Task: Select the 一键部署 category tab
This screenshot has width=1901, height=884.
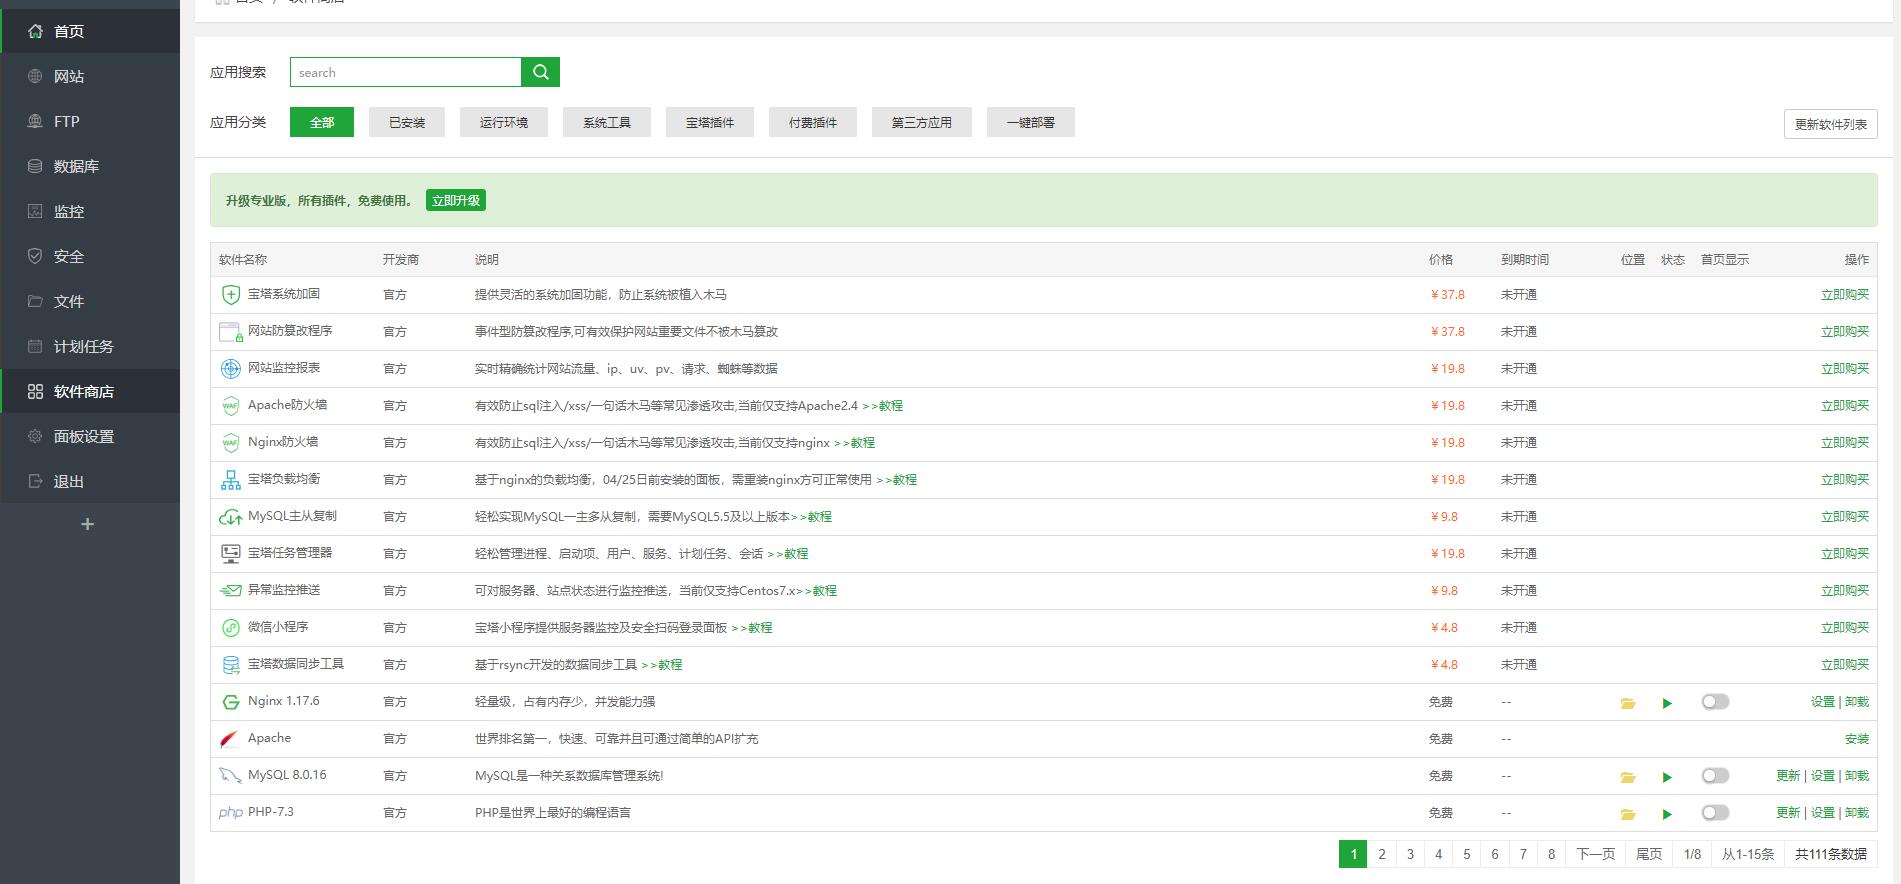Action: click(x=1031, y=122)
